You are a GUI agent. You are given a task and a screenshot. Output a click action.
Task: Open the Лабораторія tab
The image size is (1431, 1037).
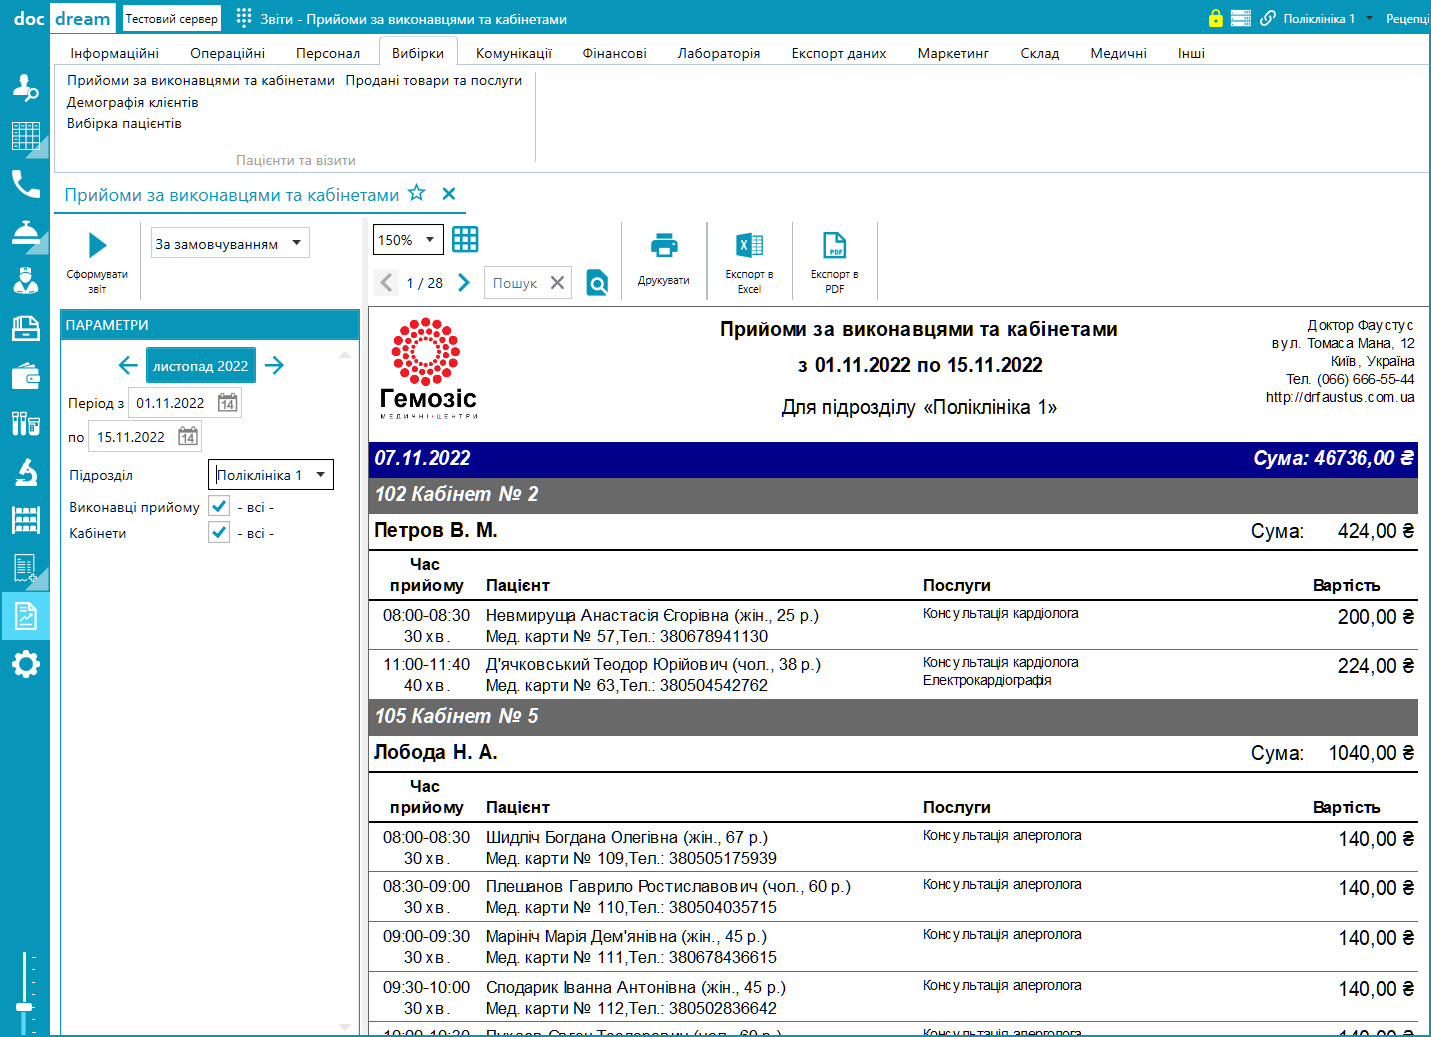(719, 53)
